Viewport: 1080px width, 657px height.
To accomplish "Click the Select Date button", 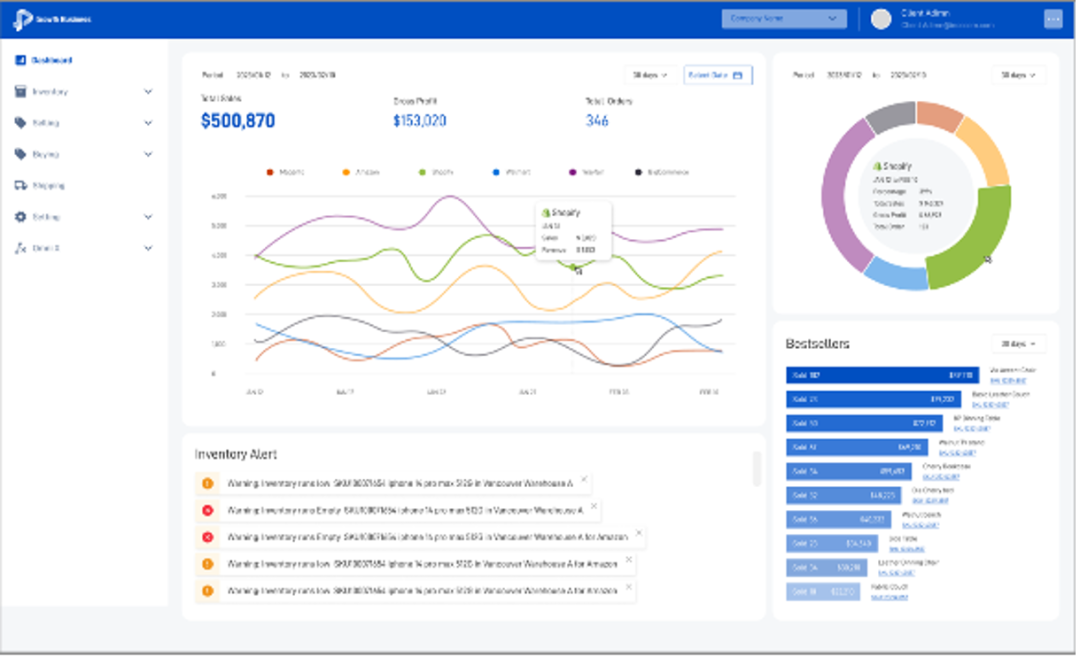I will [718, 75].
